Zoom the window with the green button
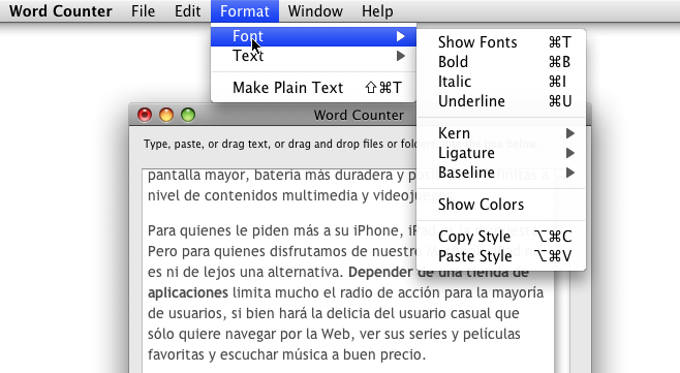 click(x=188, y=115)
